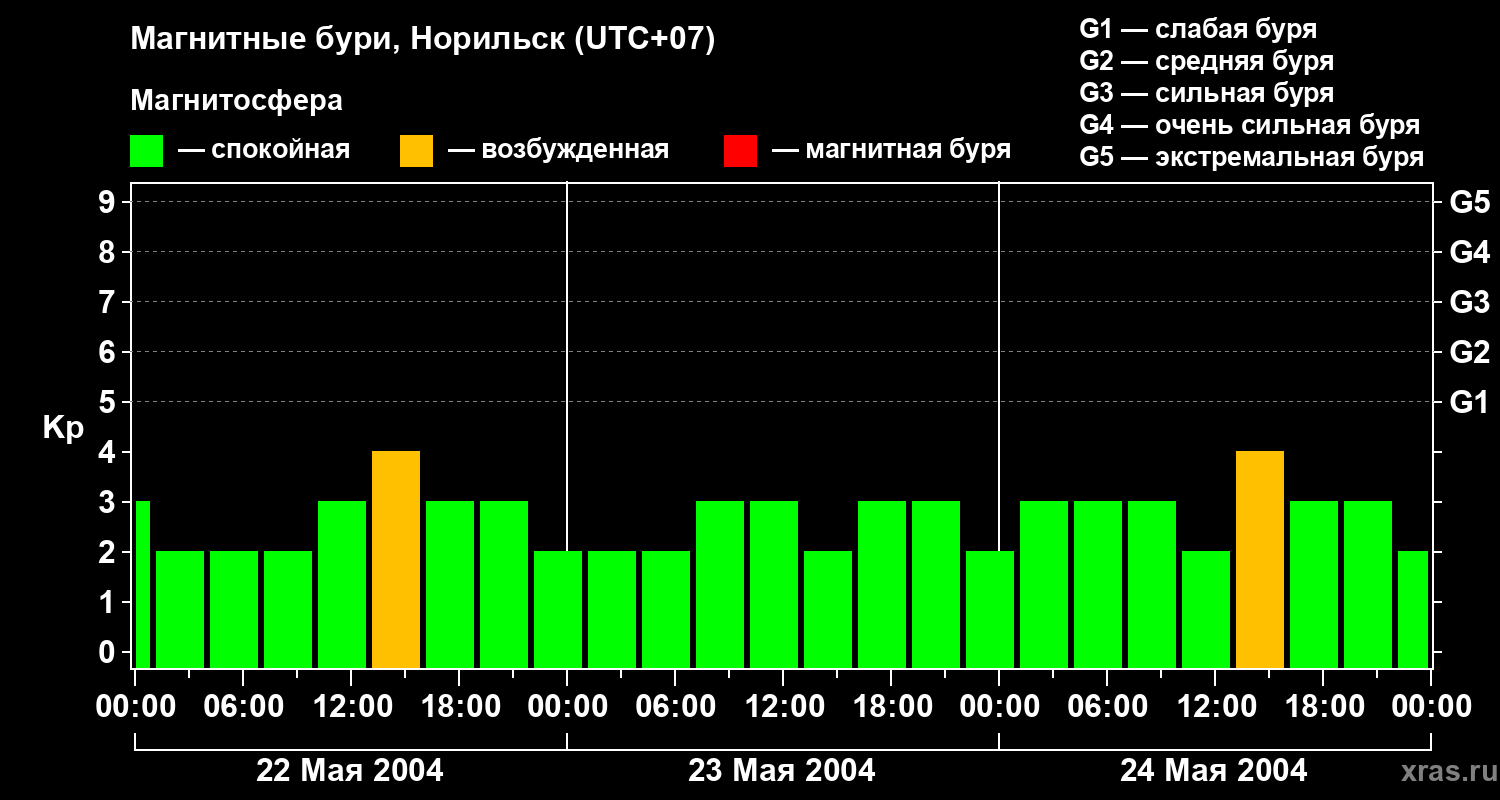Viewport: 1500px width, 800px height.
Task: Select the line «G2 — средняя буря»
Action: tap(1207, 61)
